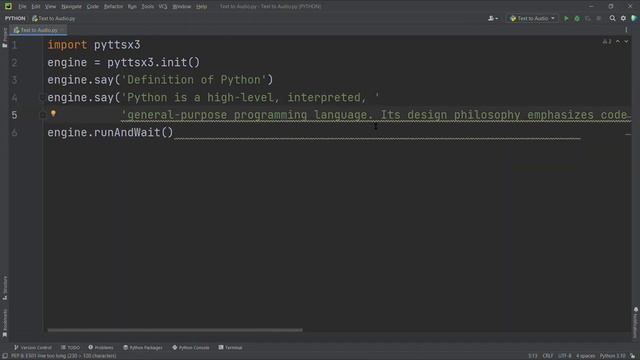
Task: Collapse the fold marker on line 4
Action: (42, 98)
